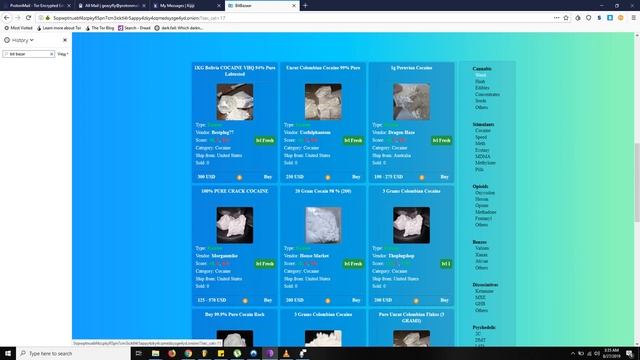The image size is (640, 360).
Task: Open Learn more about Tor bookmark
Action: point(59,28)
